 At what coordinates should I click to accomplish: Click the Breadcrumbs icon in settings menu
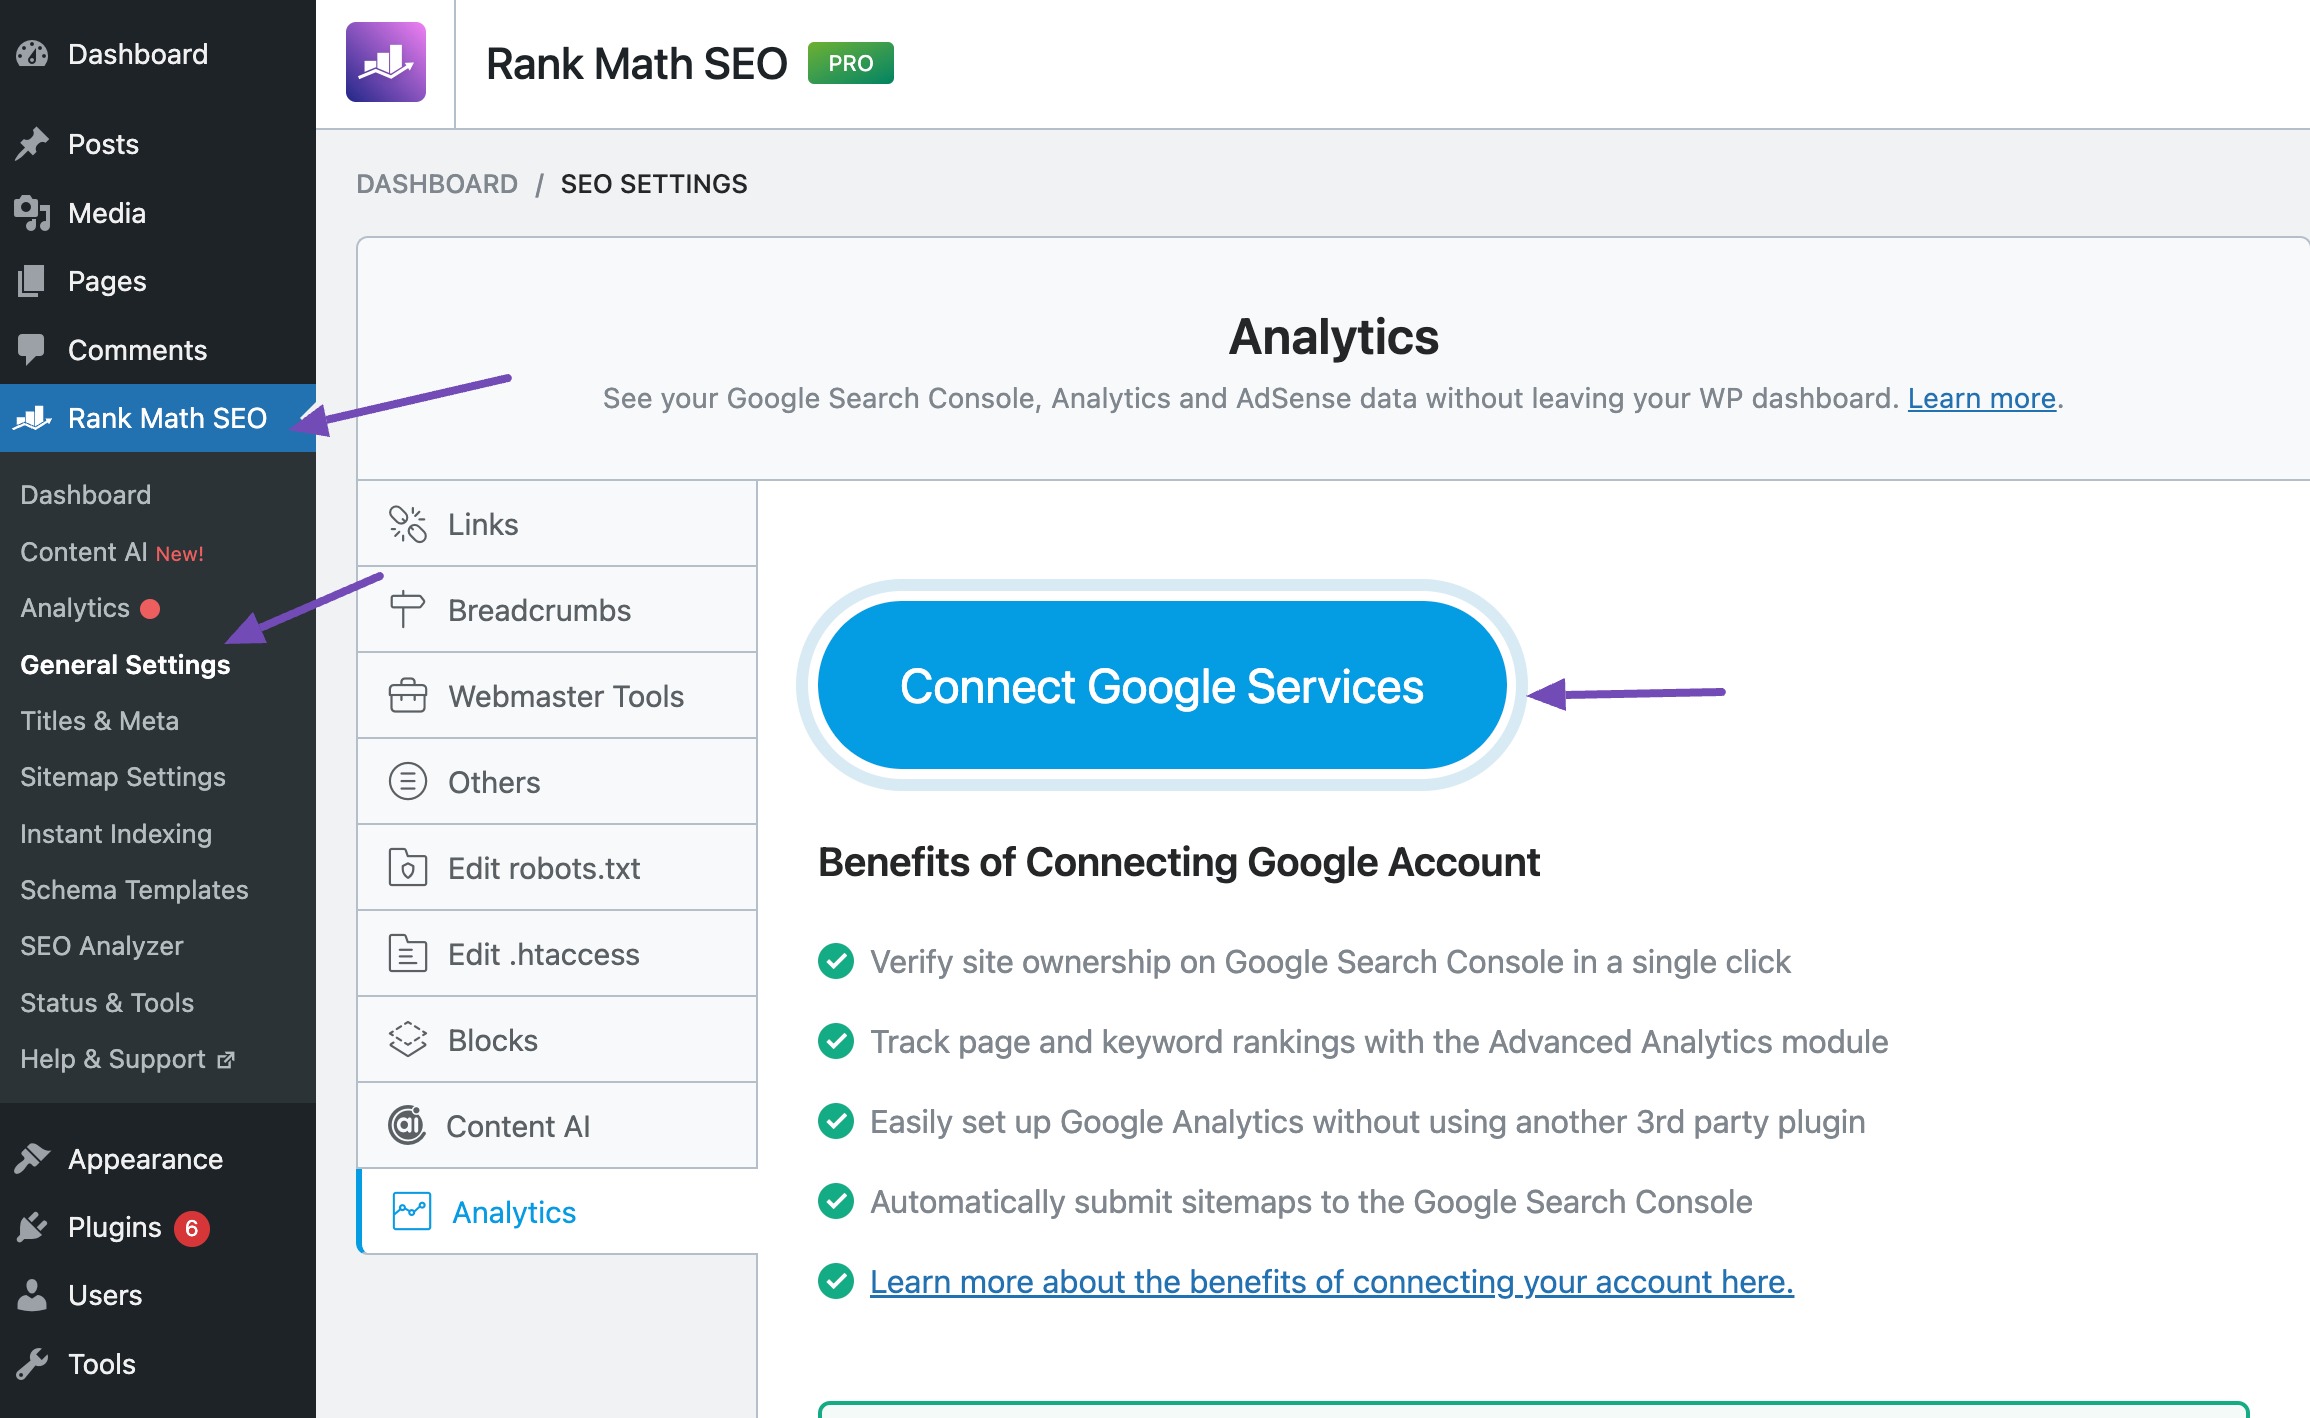pos(408,609)
